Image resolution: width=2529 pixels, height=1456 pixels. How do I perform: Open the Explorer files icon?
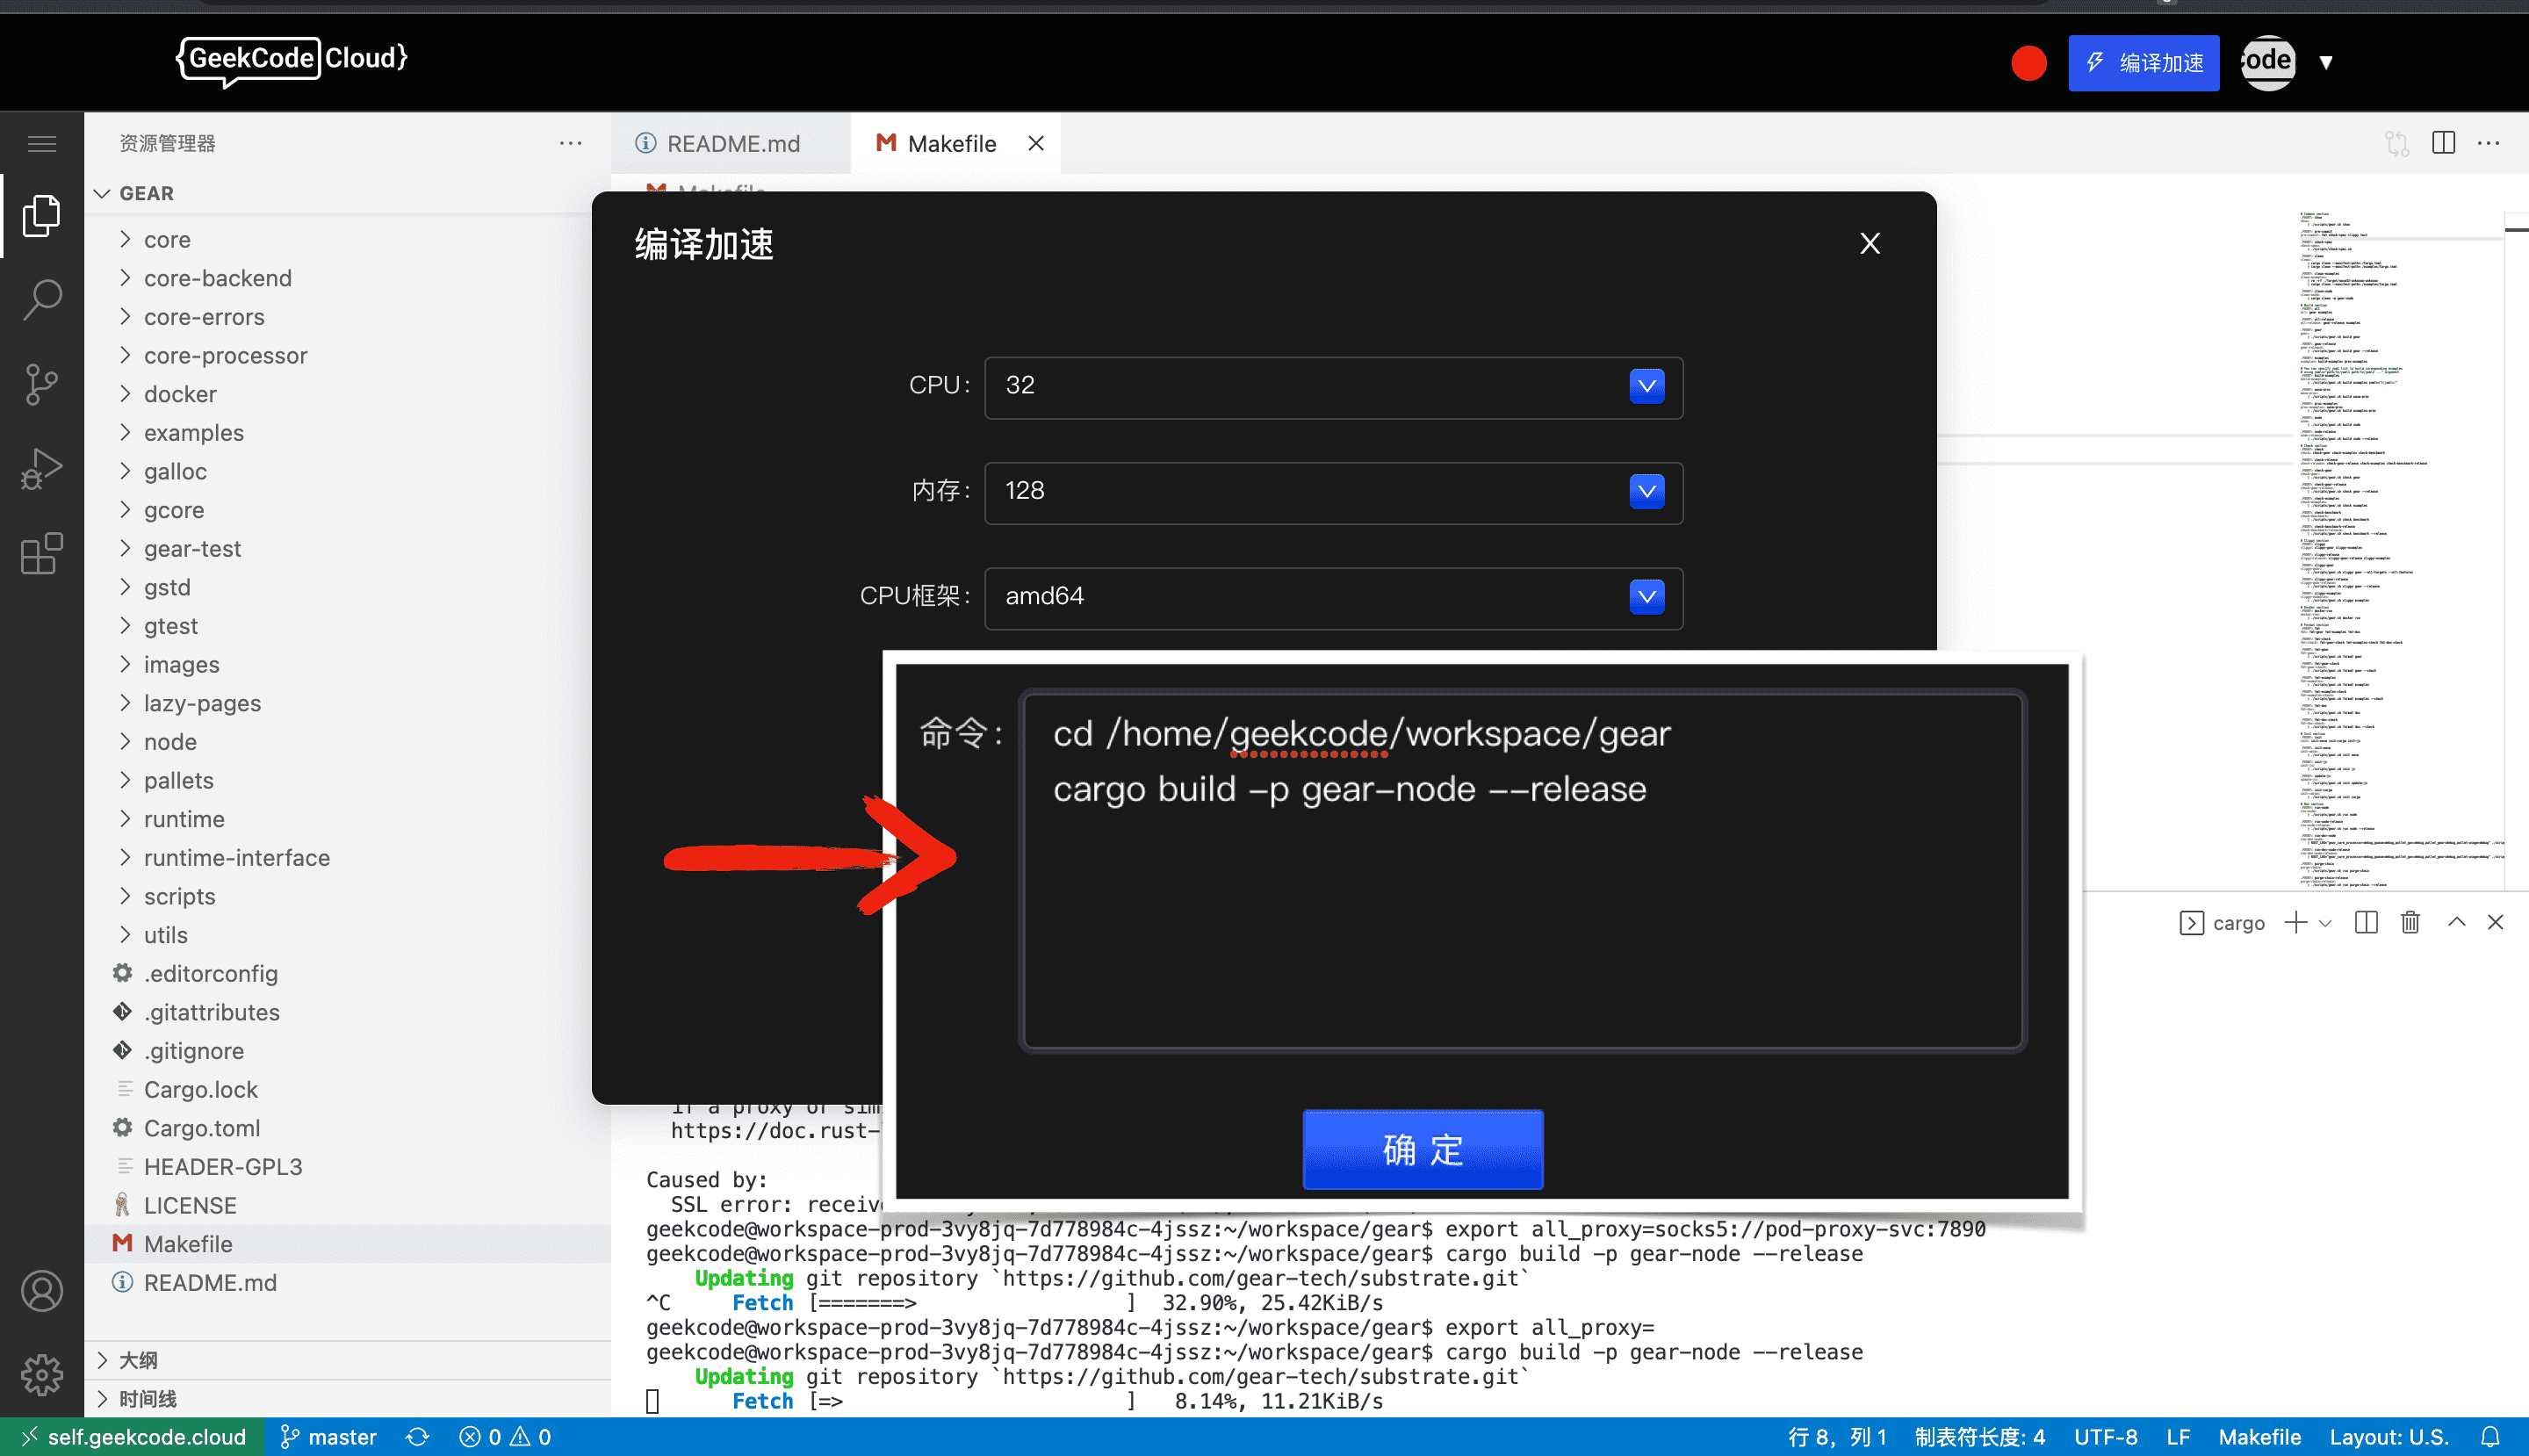pyautogui.click(x=42, y=215)
